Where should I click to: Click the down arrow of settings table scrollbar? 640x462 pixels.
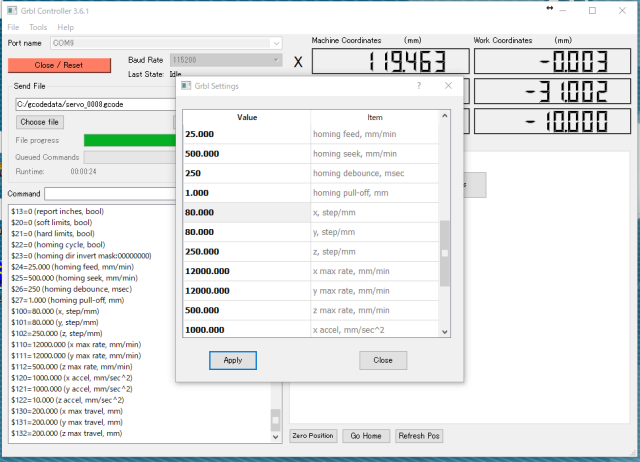pyautogui.click(x=444, y=332)
